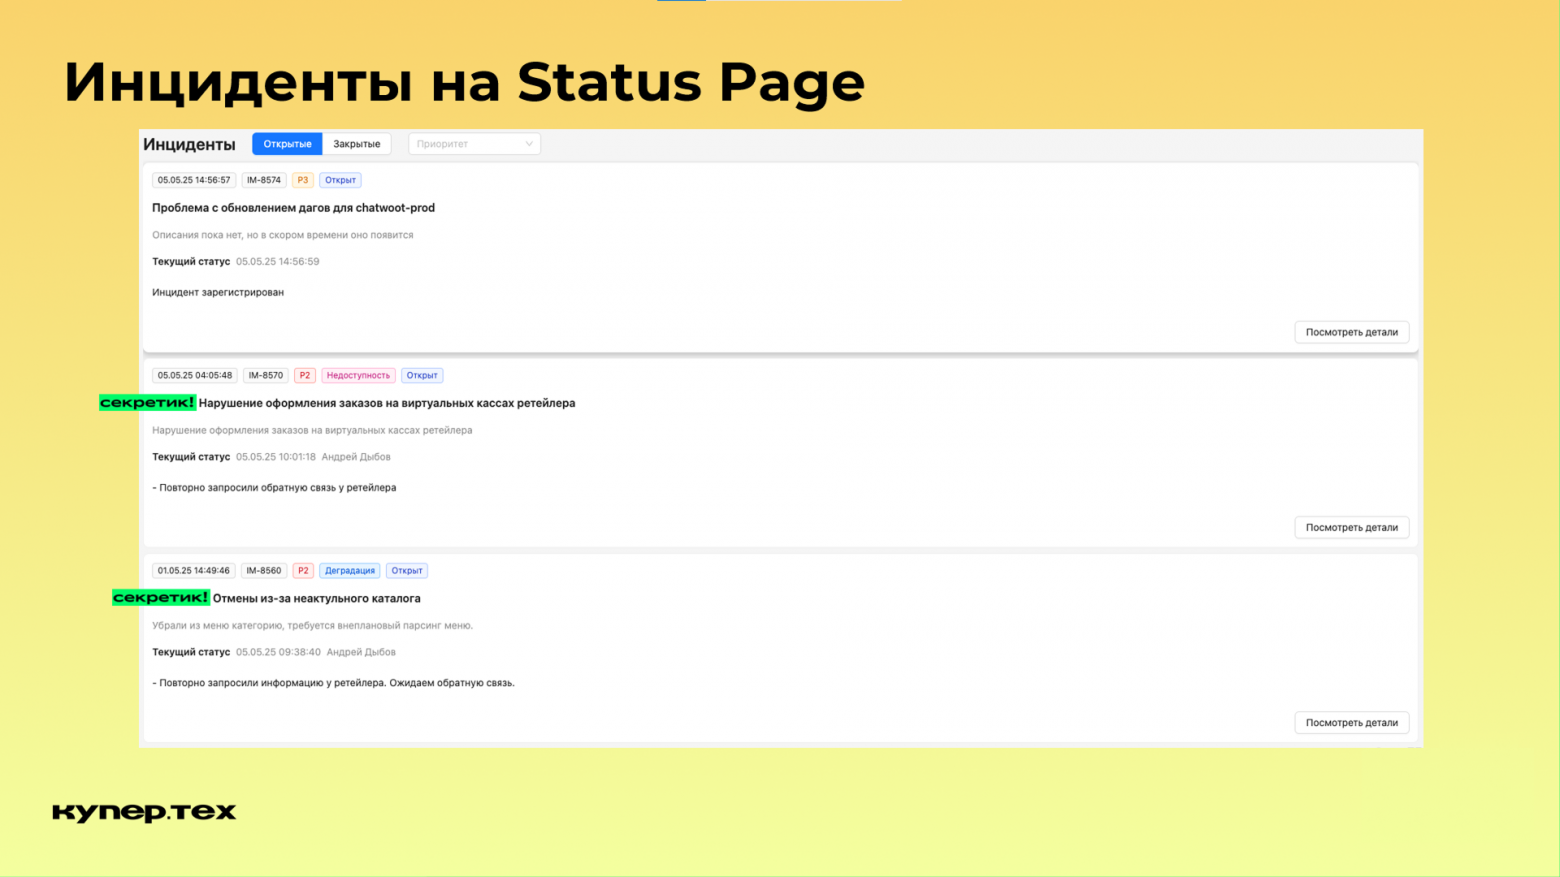This screenshot has height=877, width=1560.
Task: Click the P2 priority badge on incident IM-8570
Action: [305, 375]
